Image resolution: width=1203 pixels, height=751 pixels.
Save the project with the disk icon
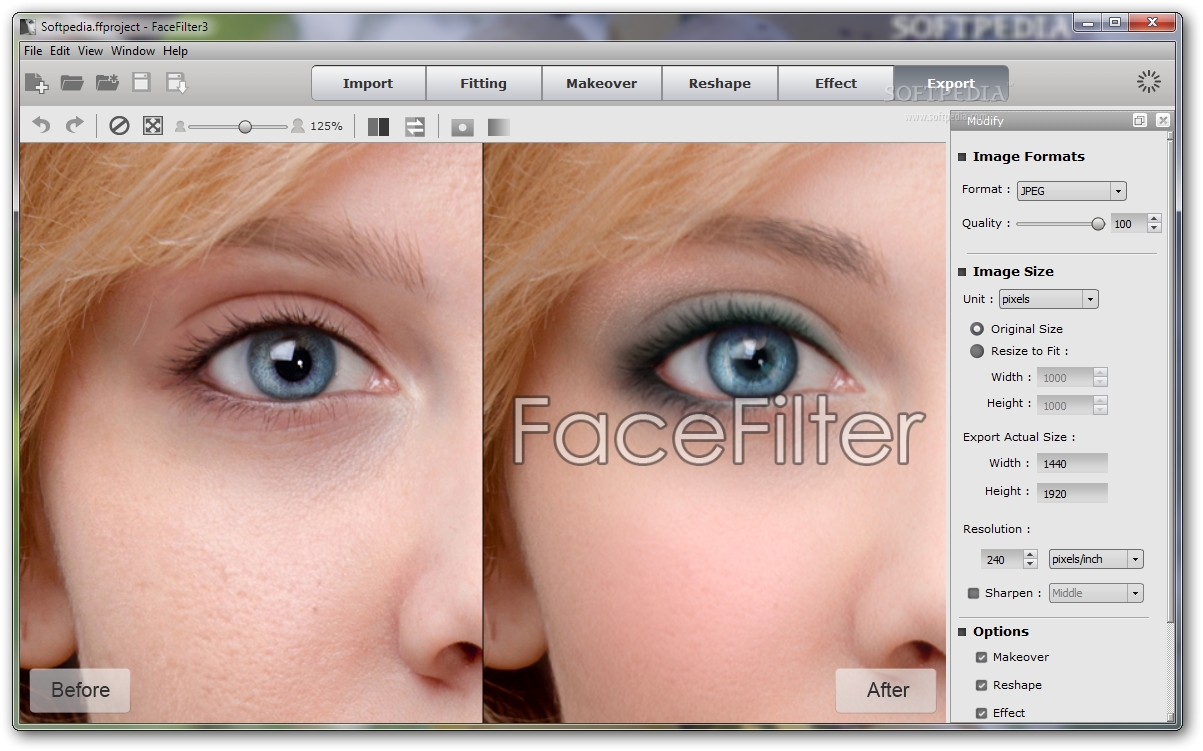pos(141,83)
